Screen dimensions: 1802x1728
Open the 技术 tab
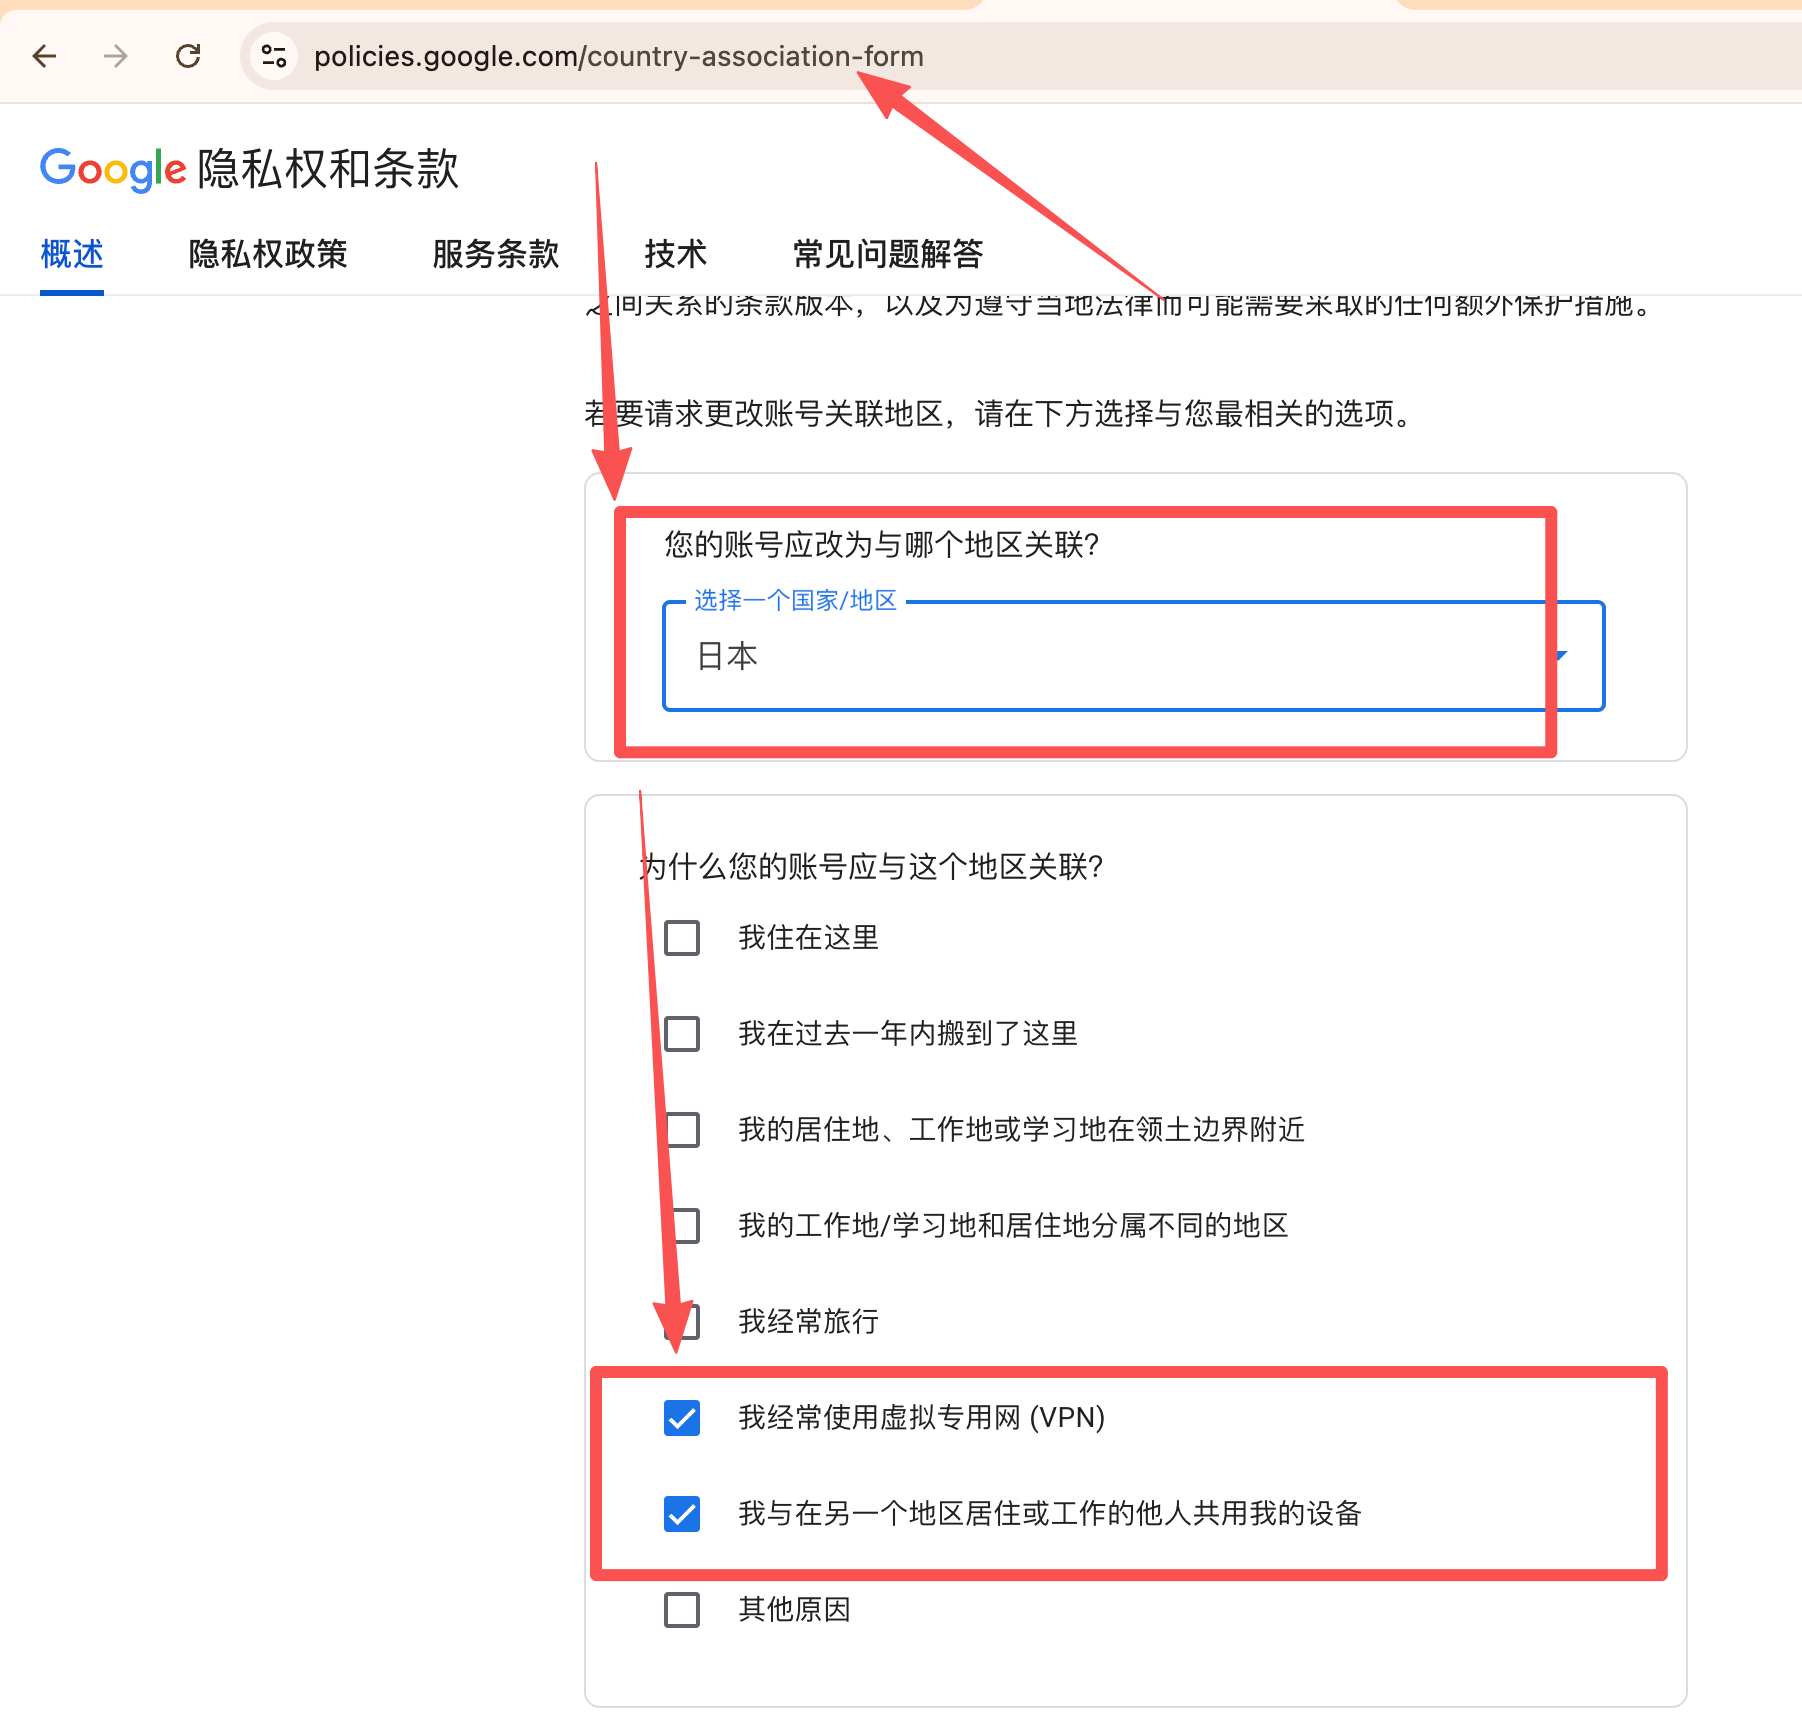pyautogui.click(x=676, y=254)
